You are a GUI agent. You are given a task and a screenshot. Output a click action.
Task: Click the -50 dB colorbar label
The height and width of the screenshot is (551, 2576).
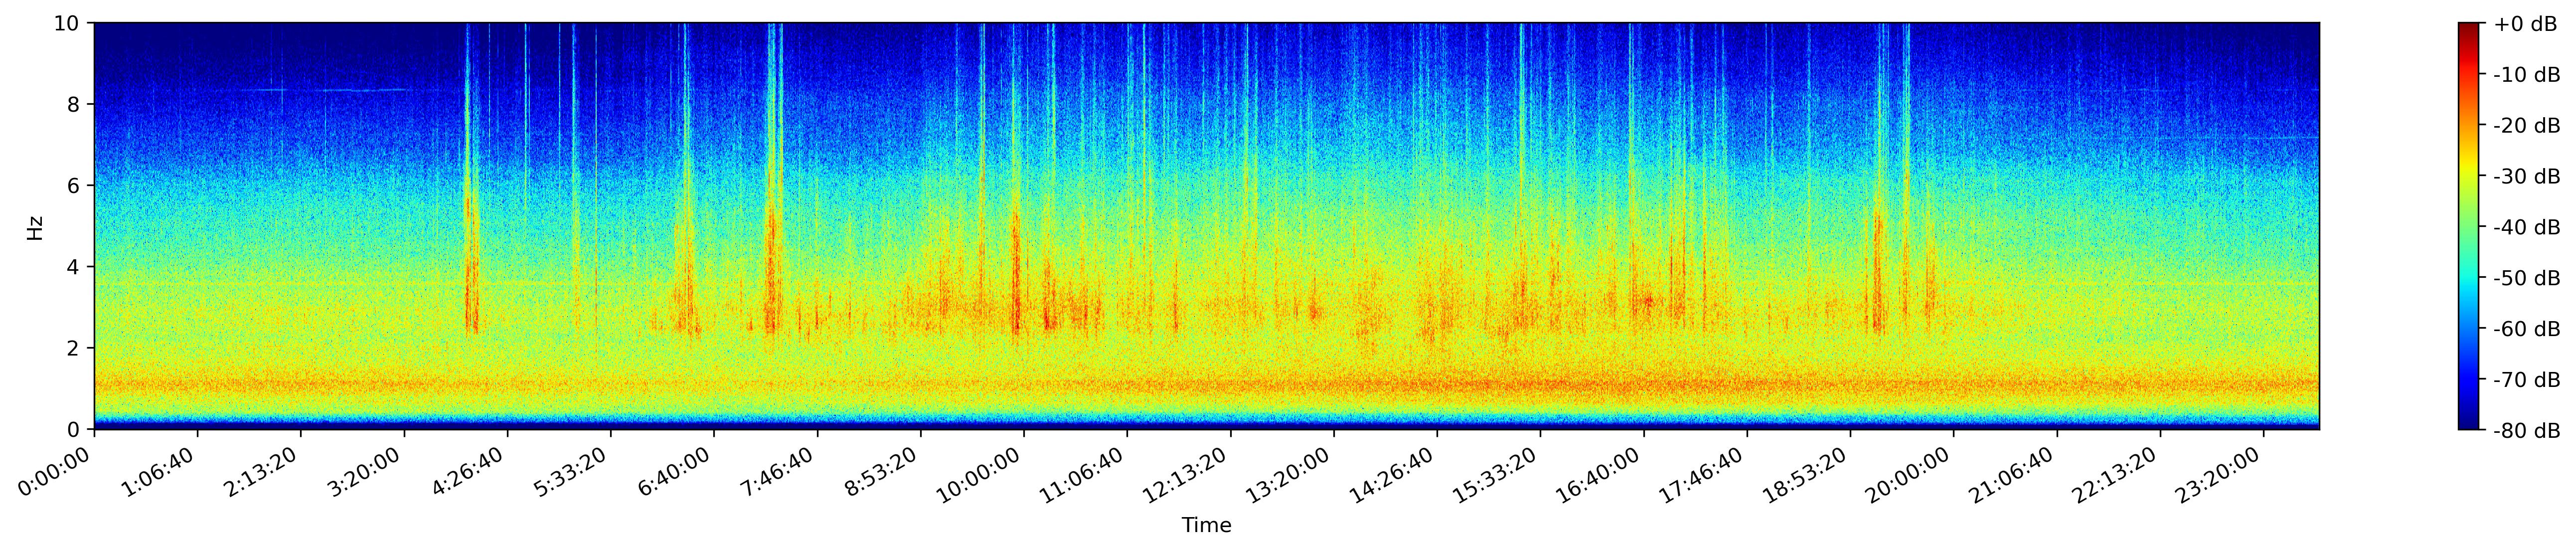[2527, 279]
